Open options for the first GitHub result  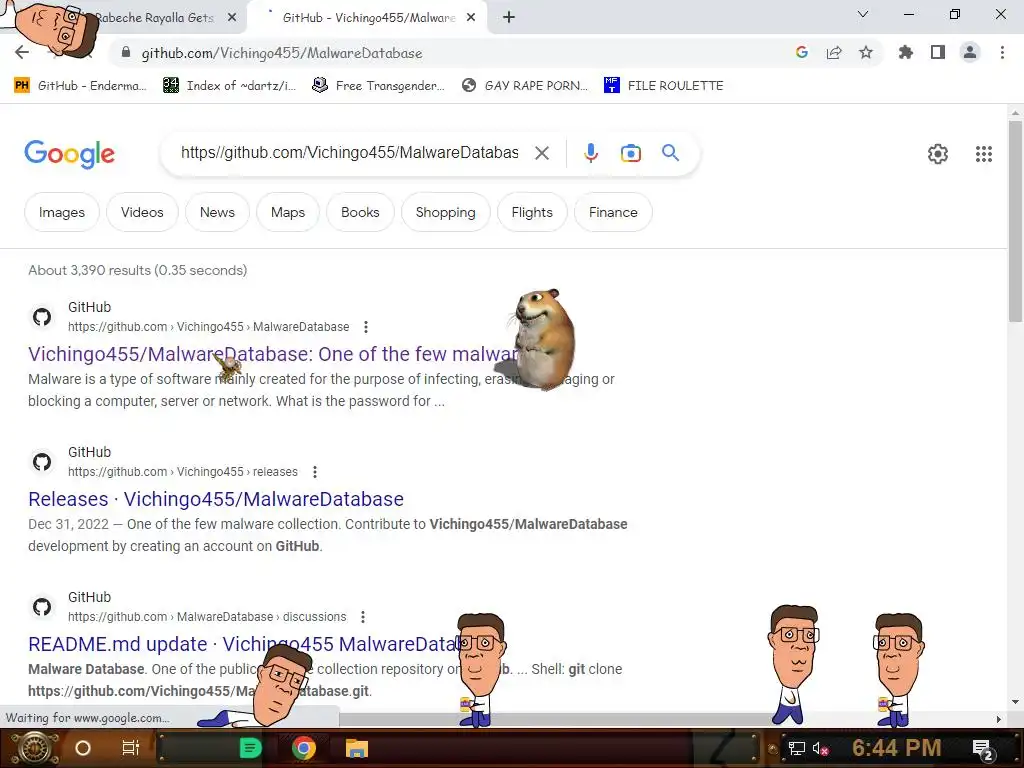(366, 327)
